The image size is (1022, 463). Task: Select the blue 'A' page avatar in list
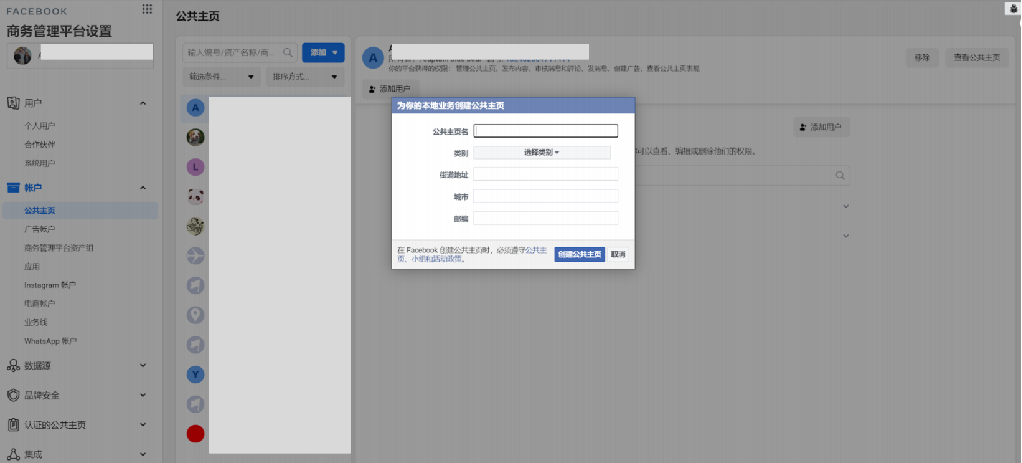click(196, 108)
